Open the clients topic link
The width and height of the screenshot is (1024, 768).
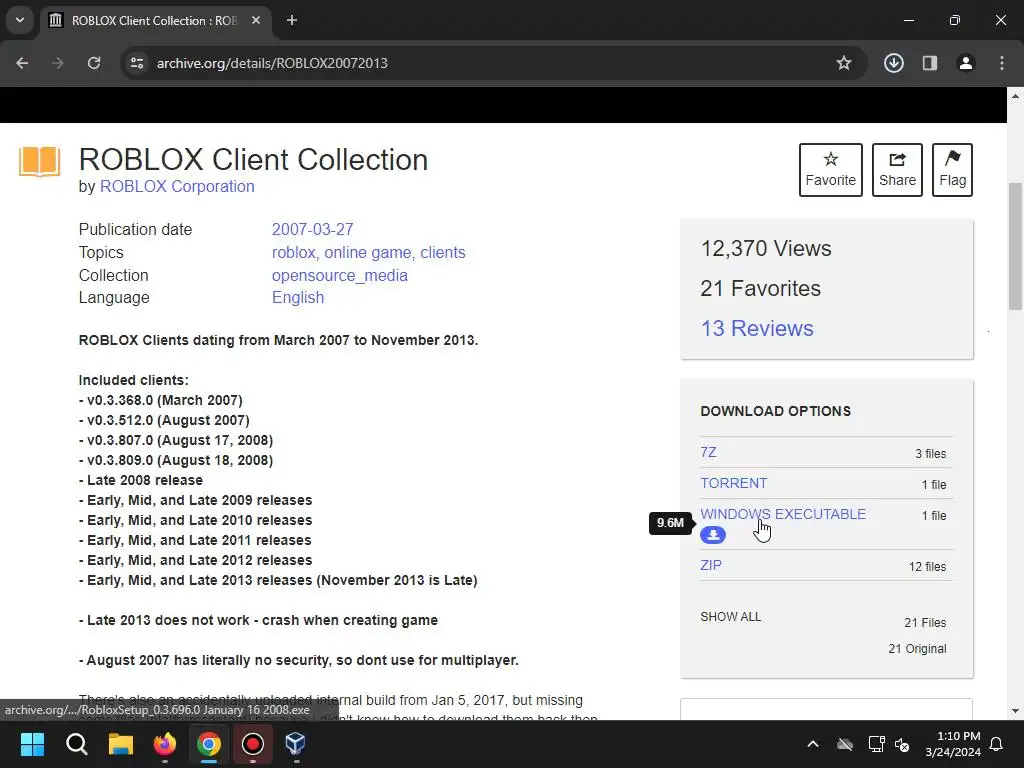[x=443, y=252]
